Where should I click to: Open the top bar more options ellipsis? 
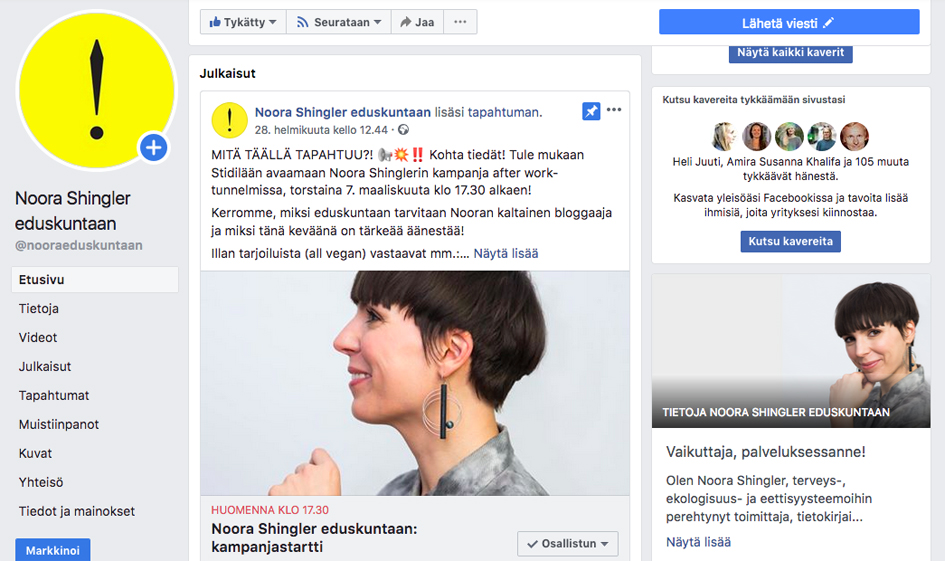click(460, 22)
